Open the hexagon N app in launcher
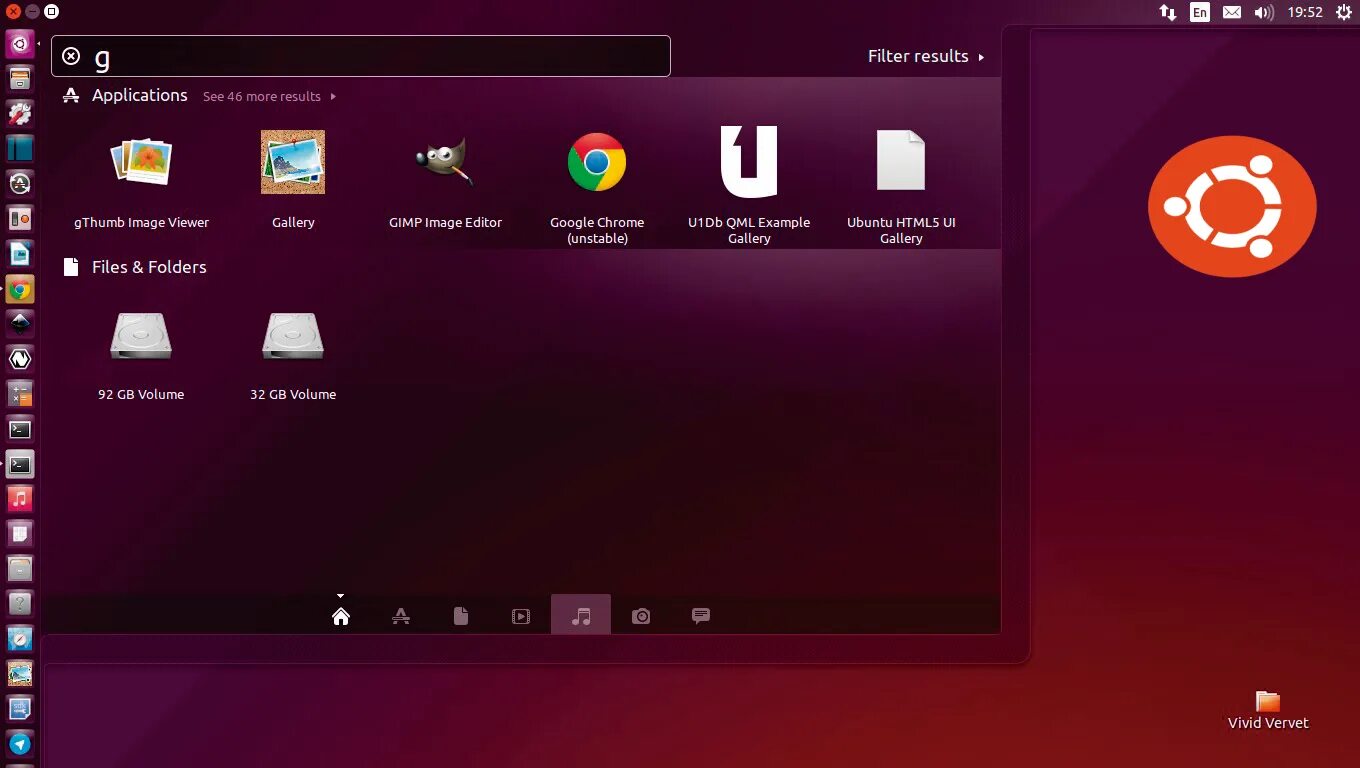The height and width of the screenshot is (768, 1360). click(20, 359)
